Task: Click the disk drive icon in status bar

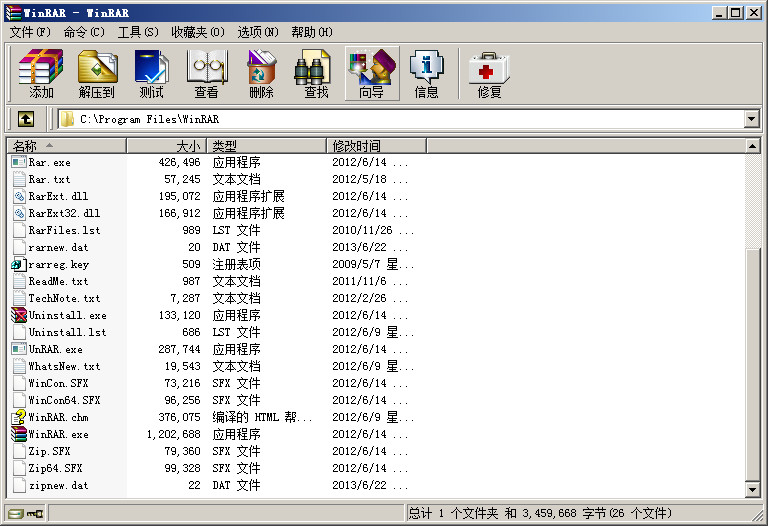Action: [x=17, y=513]
